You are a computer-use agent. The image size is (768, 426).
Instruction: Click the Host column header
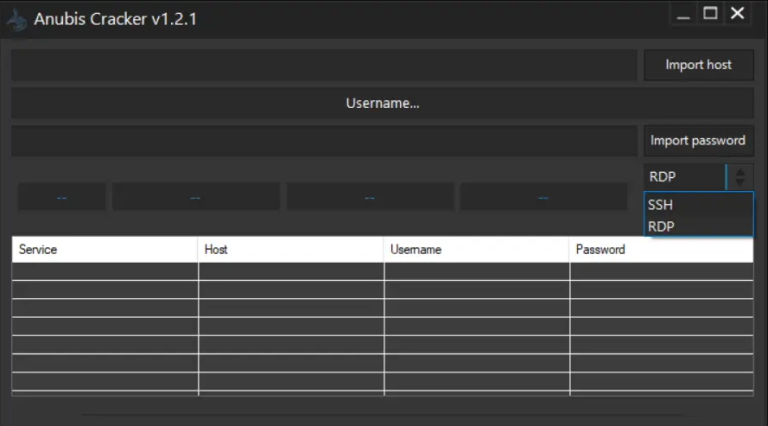[x=291, y=250]
